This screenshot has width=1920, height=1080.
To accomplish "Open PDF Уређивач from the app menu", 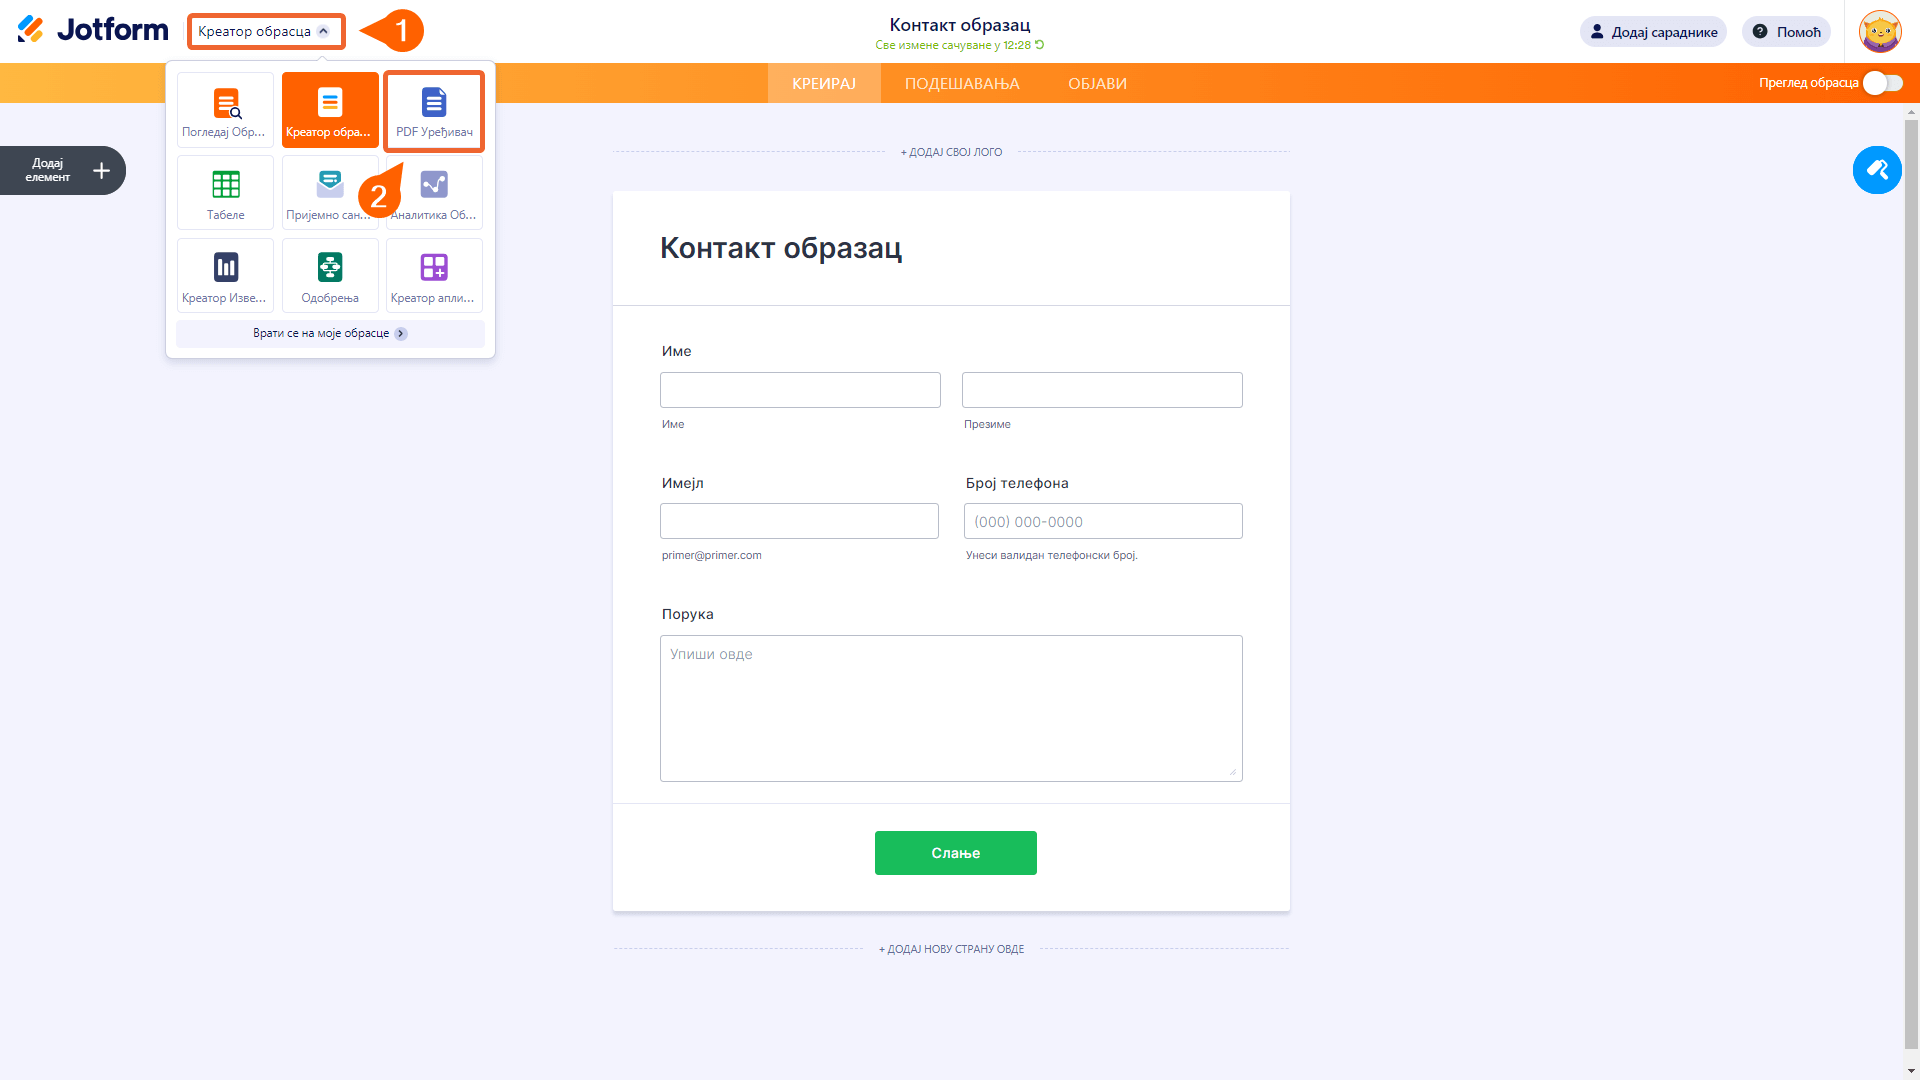I will coord(434,110).
